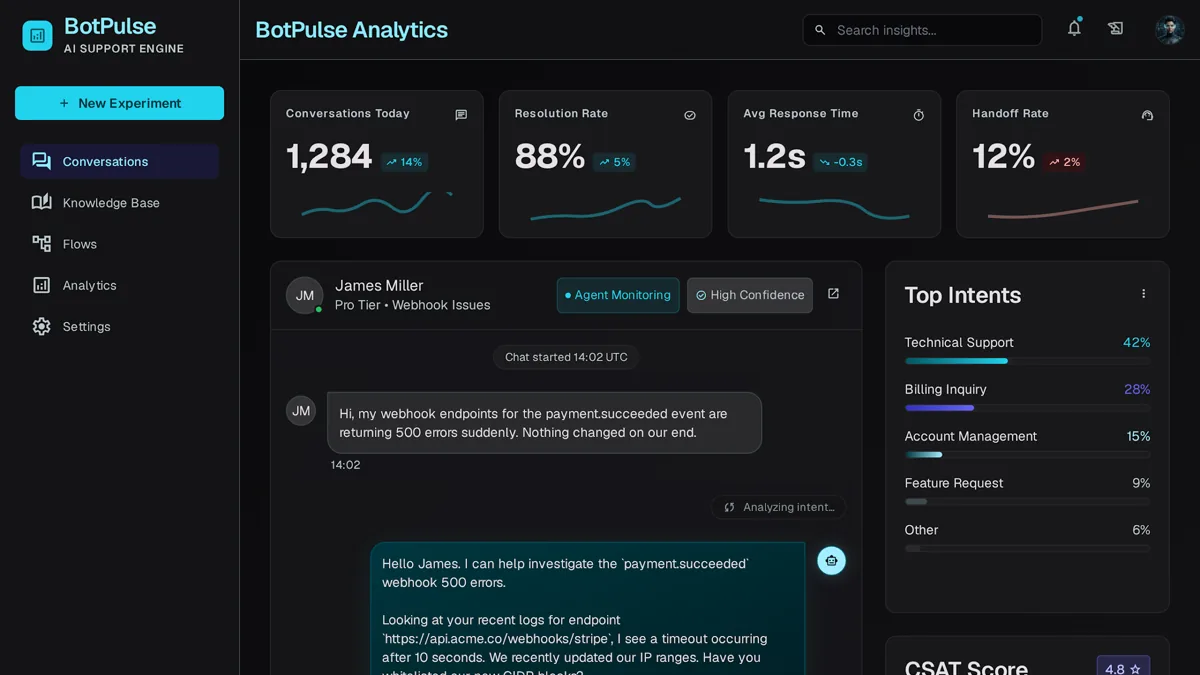Click the Chat started 14:02 UTC label
1200x675 pixels.
(566, 357)
